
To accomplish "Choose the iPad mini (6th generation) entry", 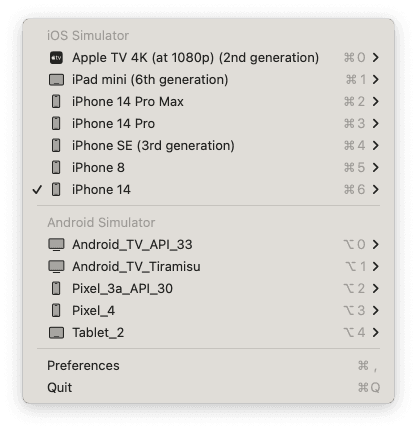I will click(x=208, y=80).
